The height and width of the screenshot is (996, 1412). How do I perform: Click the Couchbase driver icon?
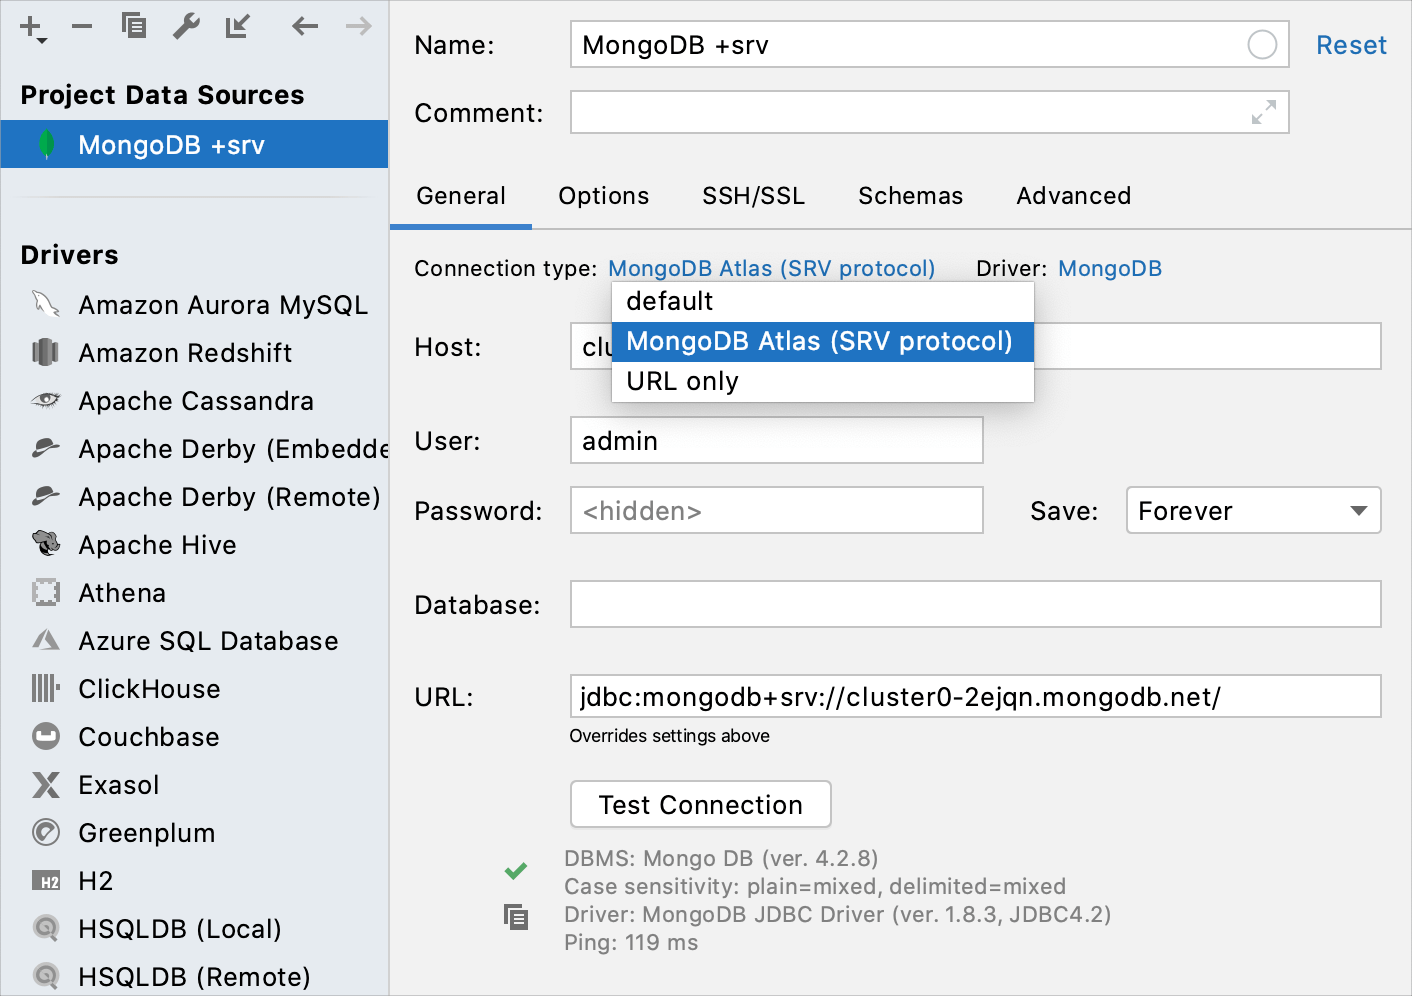tap(46, 736)
